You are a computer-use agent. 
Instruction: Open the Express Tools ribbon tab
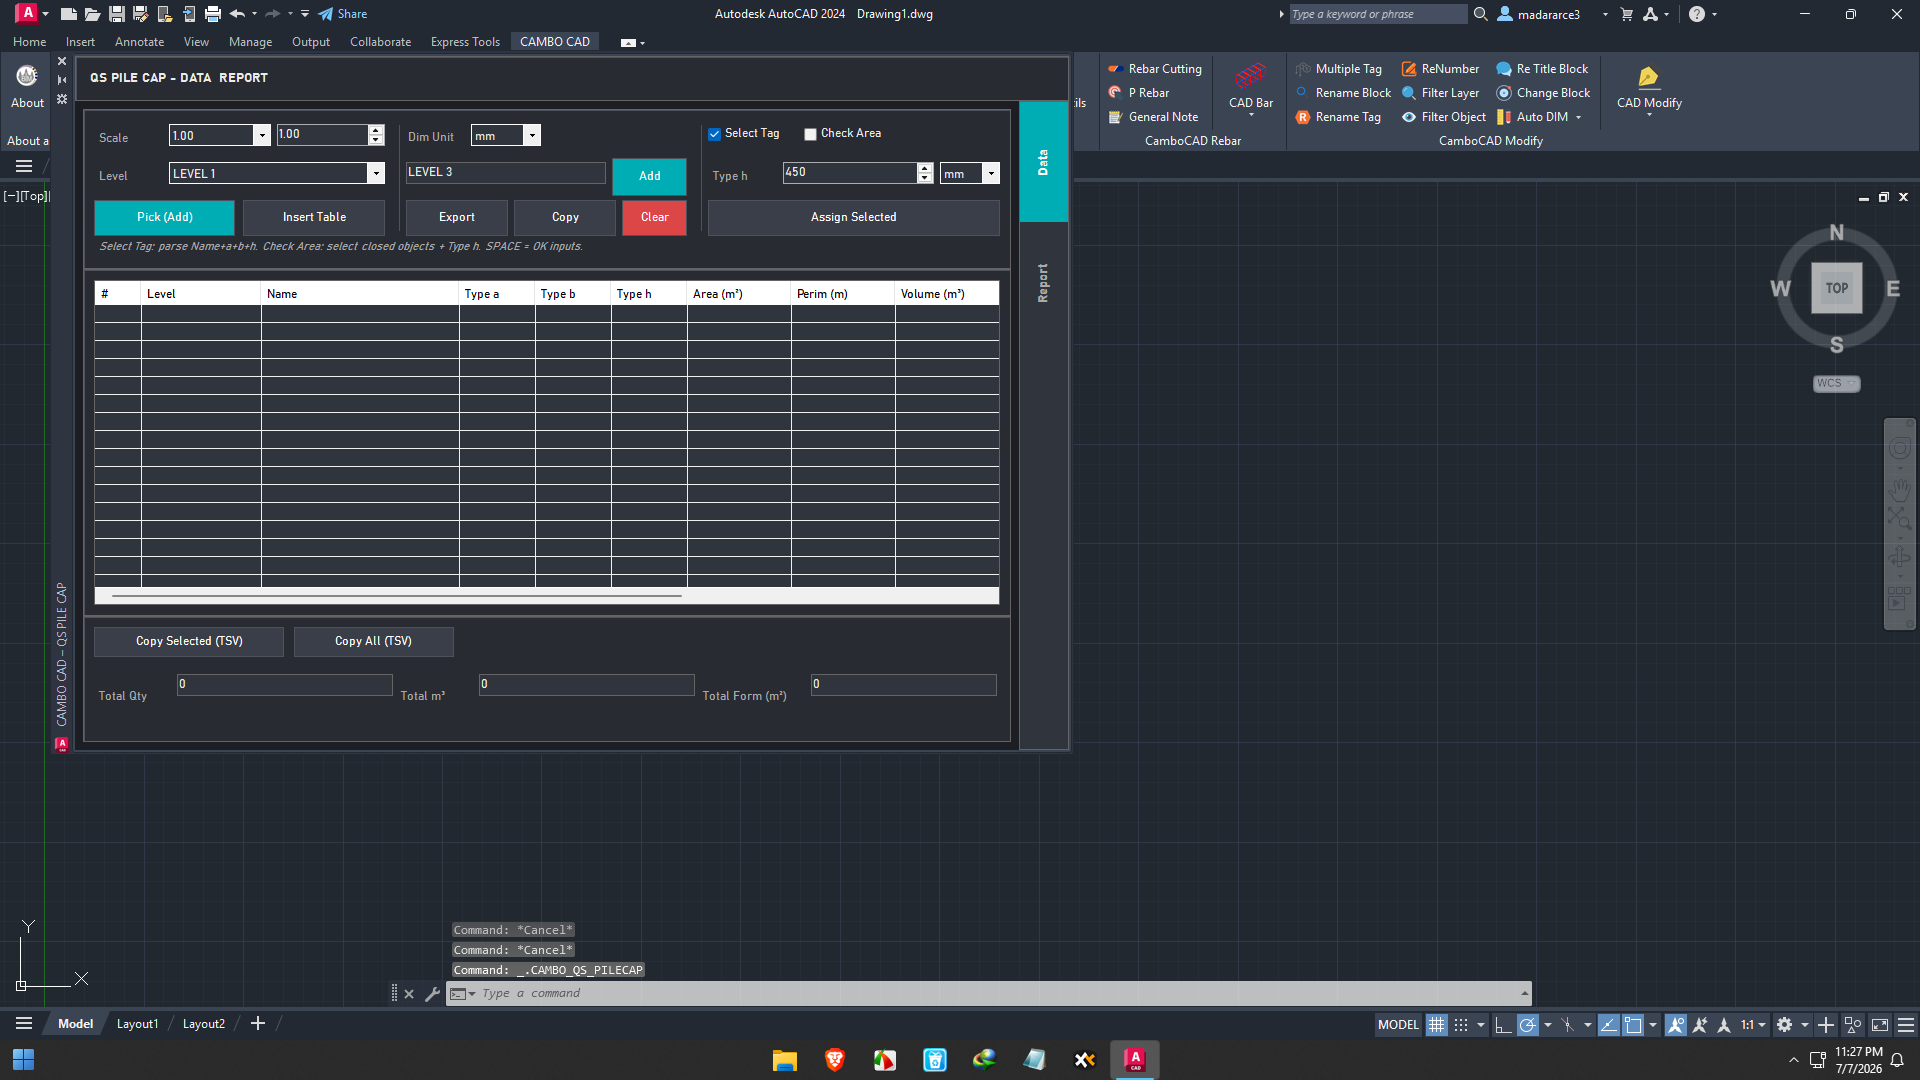click(465, 42)
